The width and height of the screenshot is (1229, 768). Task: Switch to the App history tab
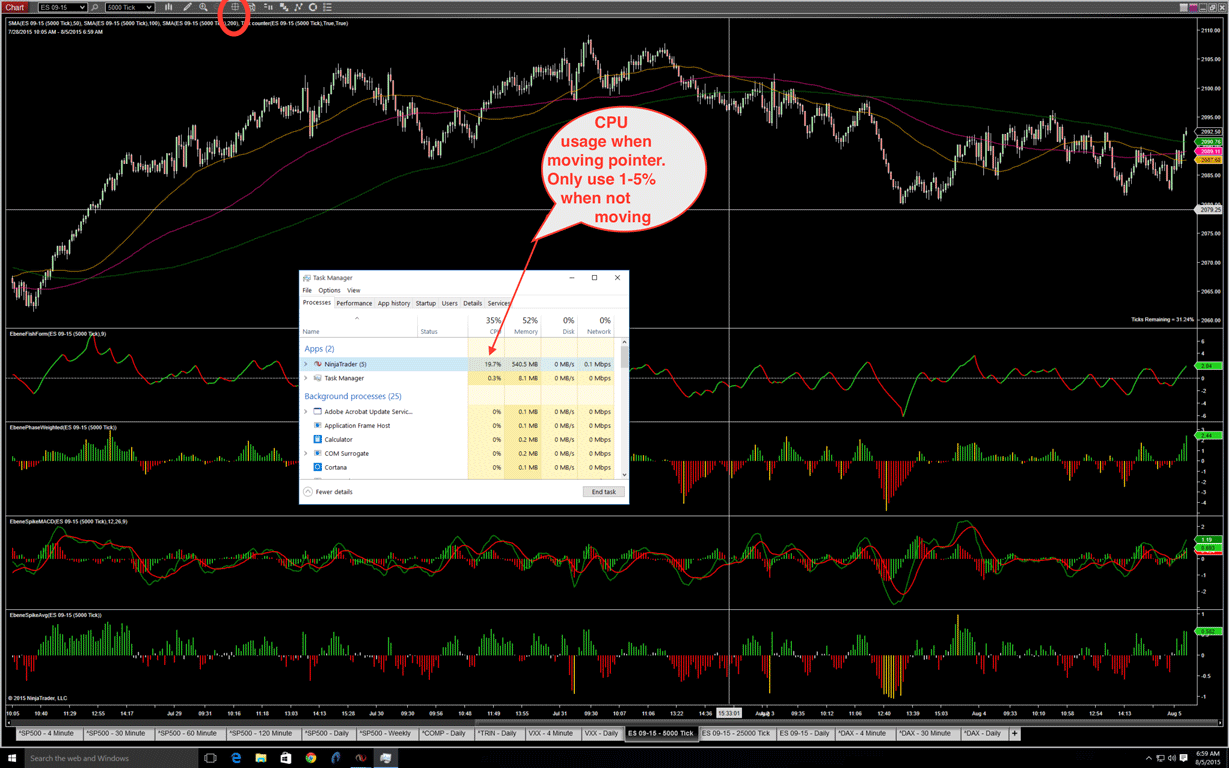coord(393,303)
